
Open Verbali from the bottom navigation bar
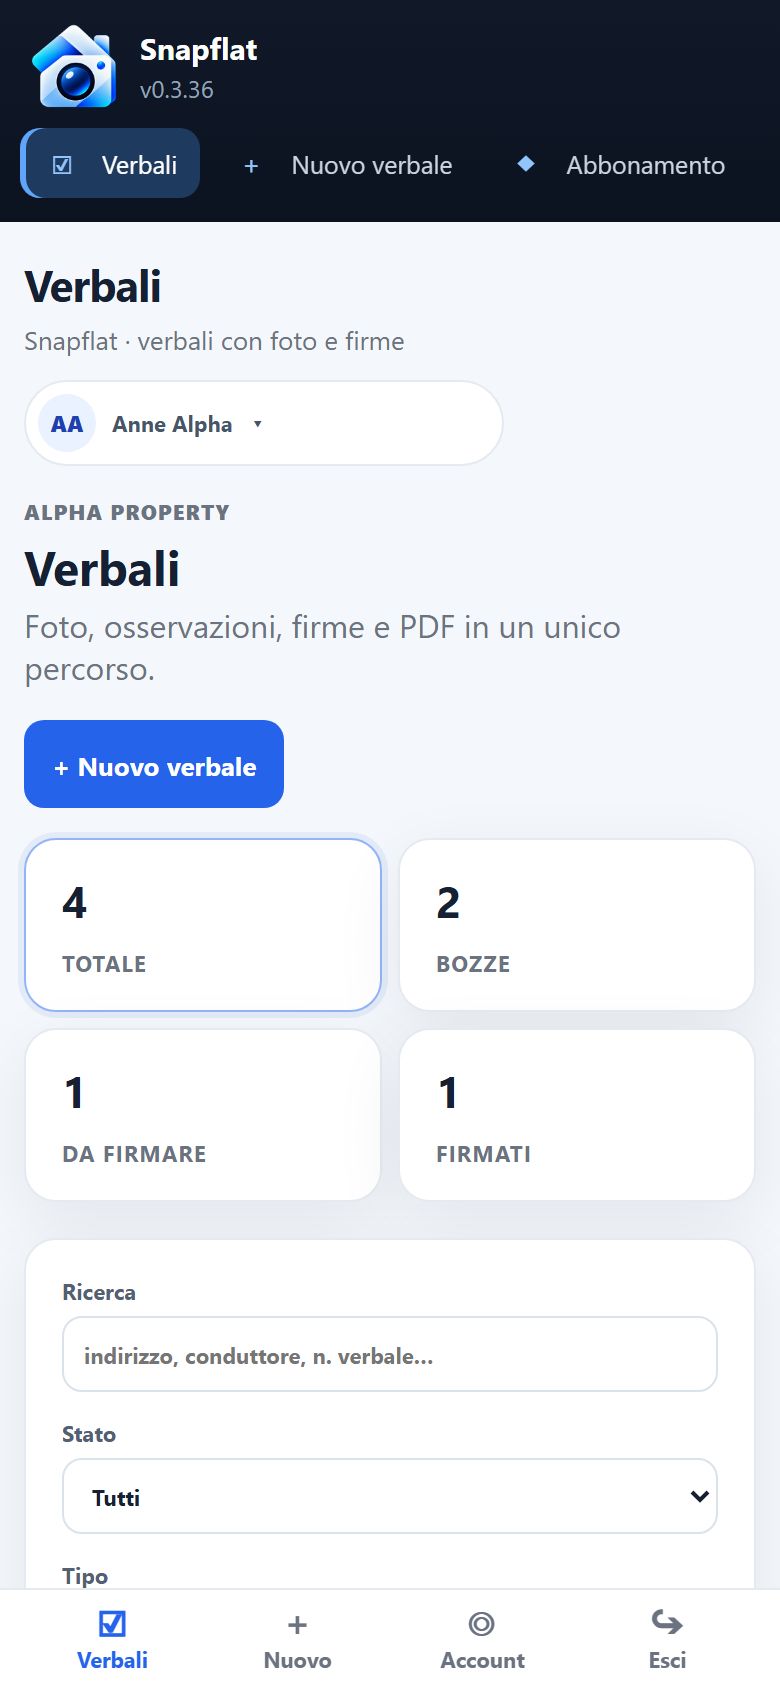pos(112,1638)
